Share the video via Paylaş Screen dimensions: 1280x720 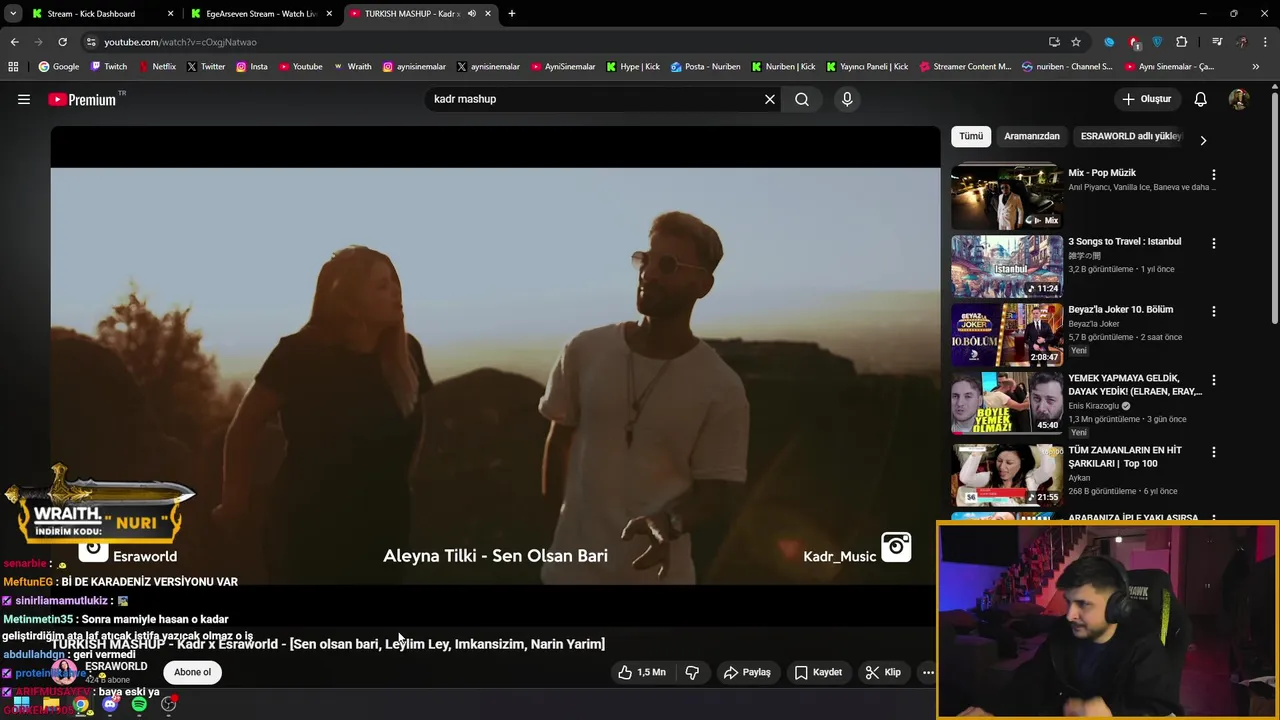(x=747, y=672)
